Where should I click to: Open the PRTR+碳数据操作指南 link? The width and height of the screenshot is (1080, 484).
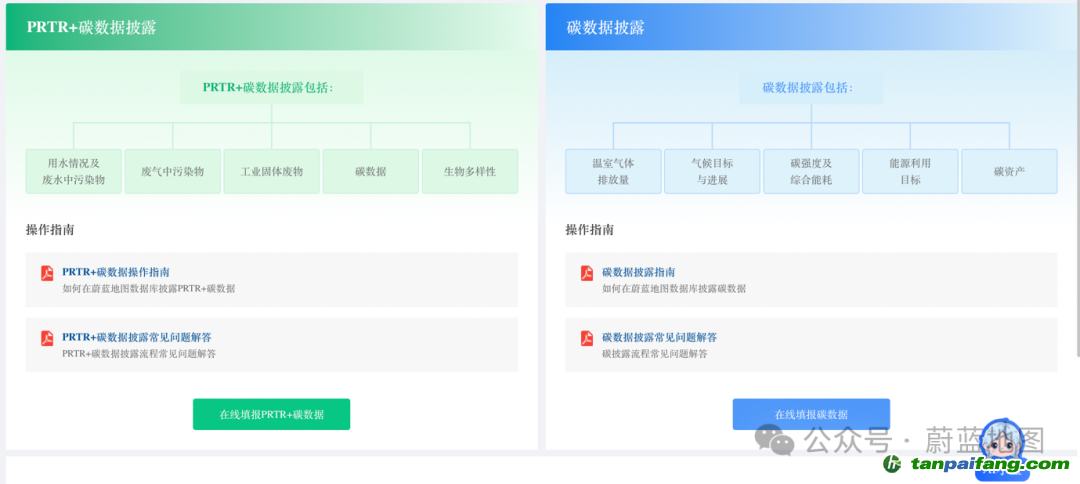pos(116,272)
